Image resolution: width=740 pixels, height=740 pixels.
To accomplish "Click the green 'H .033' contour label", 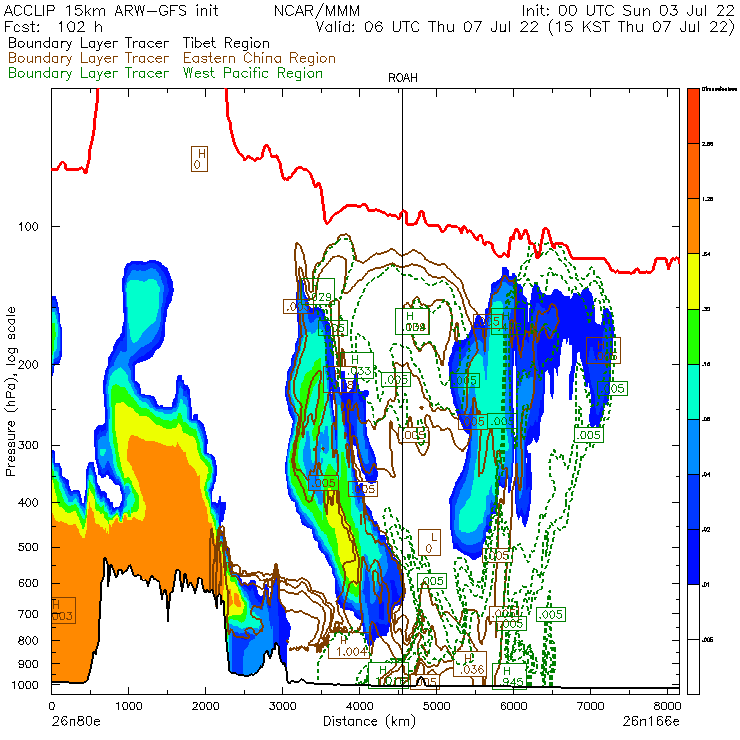I will [357, 365].
